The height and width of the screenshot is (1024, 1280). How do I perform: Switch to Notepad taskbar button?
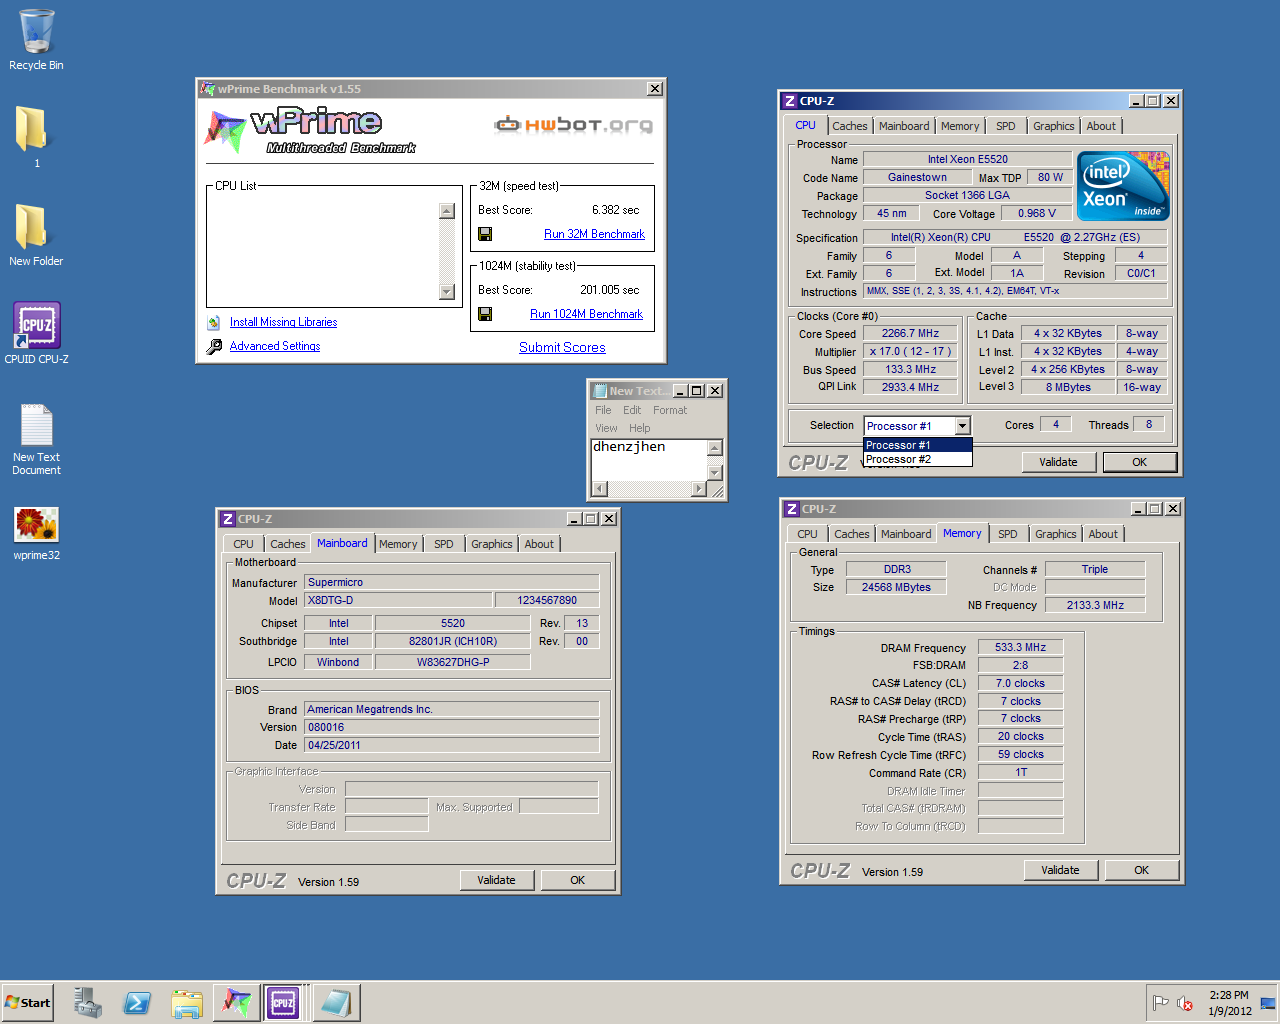335,1003
